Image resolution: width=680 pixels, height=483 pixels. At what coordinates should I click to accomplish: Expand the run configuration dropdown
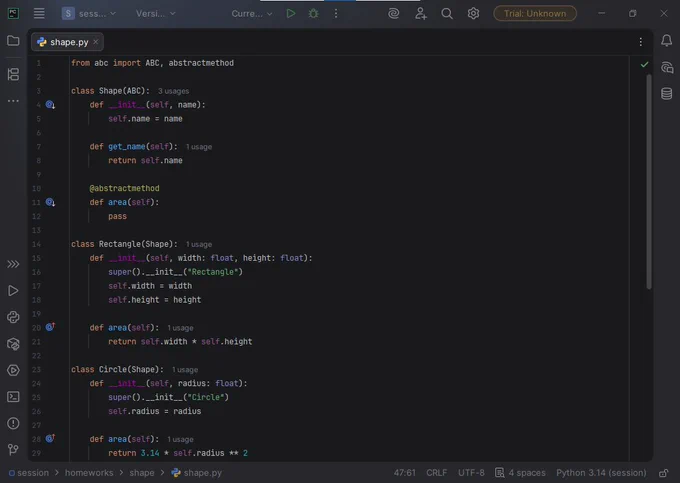coord(252,13)
